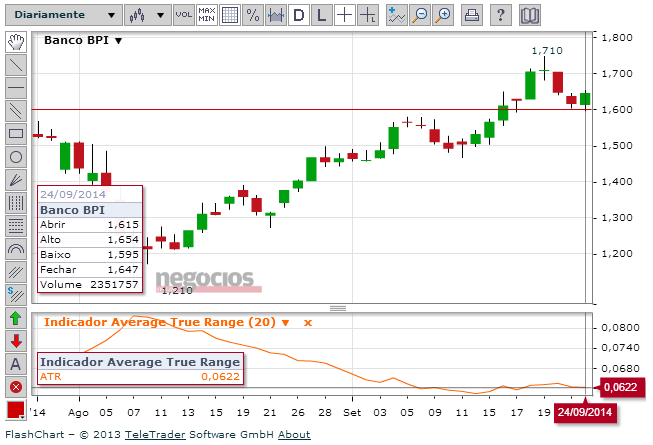Place a red down arrow marker
The width and height of the screenshot is (653, 445).
[x=16, y=341]
